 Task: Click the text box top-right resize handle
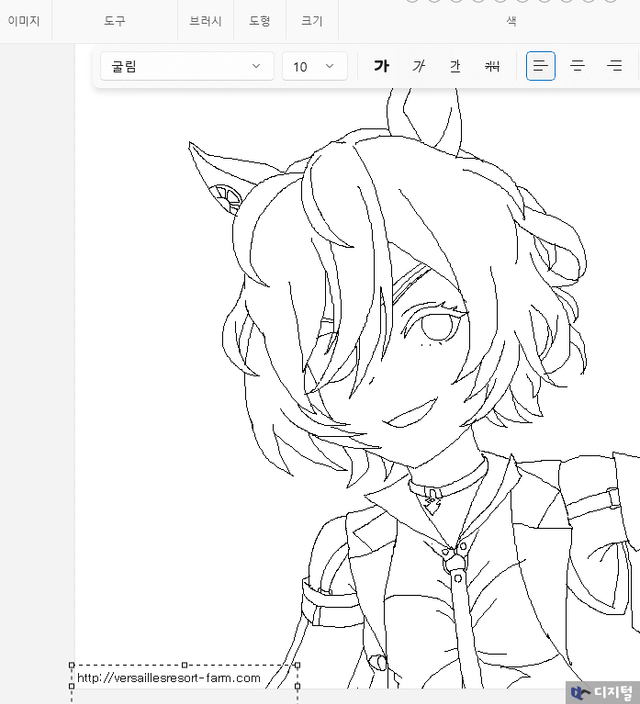[x=298, y=665]
